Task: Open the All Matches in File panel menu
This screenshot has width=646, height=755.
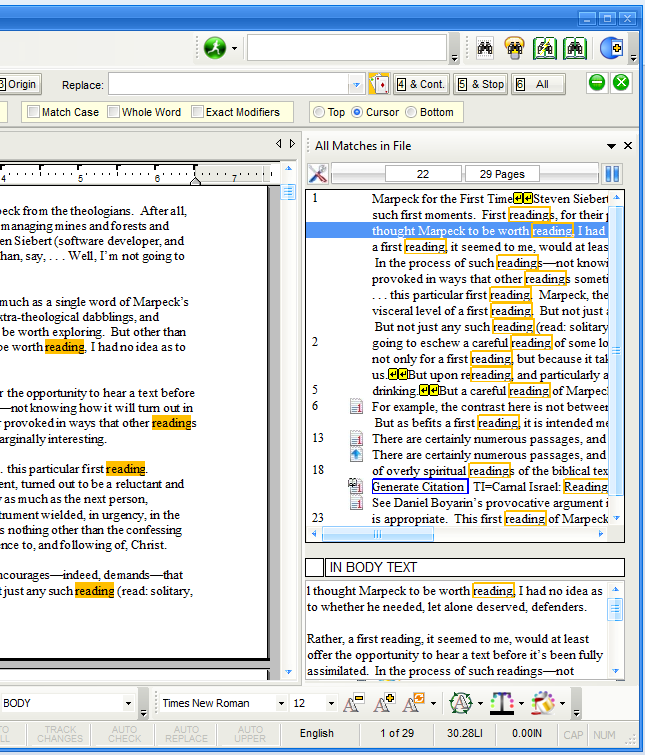Action: point(611,146)
